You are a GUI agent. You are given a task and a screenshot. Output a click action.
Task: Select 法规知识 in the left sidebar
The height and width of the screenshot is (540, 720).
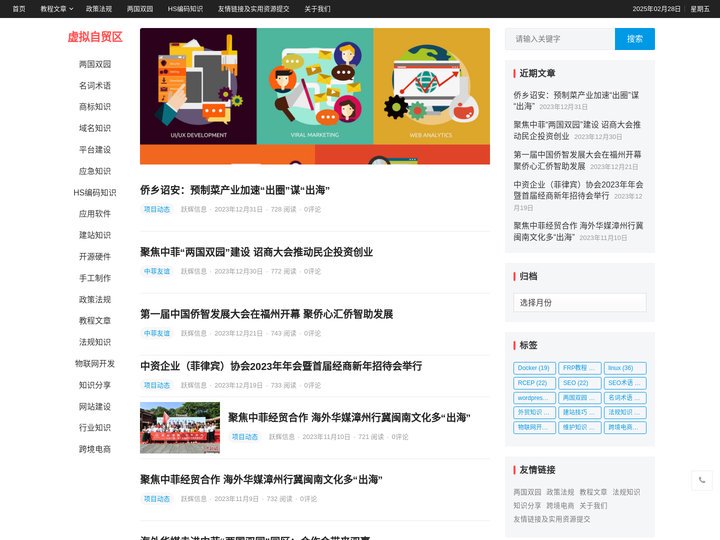tap(95, 342)
